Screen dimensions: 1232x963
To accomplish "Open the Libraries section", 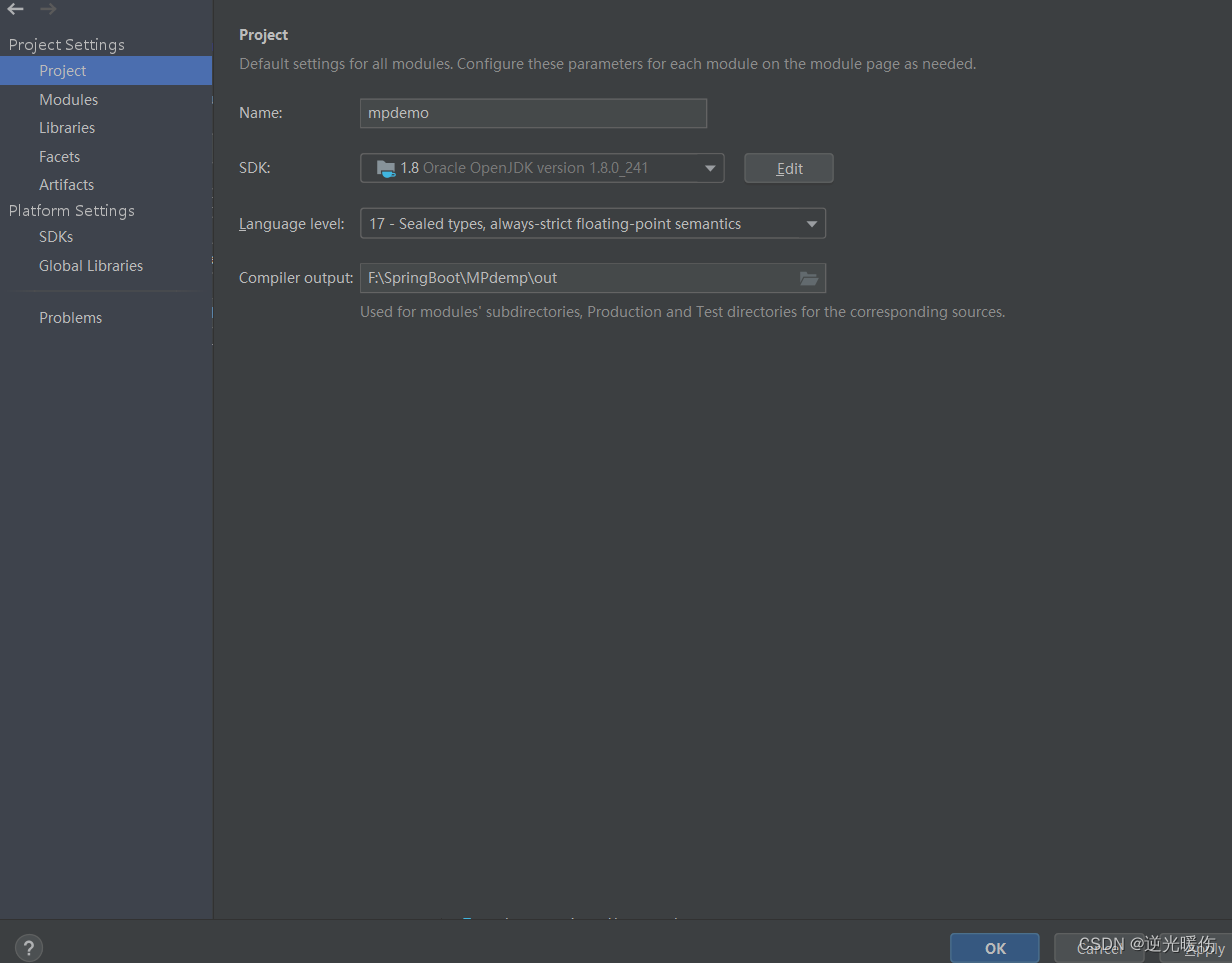I will (66, 127).
